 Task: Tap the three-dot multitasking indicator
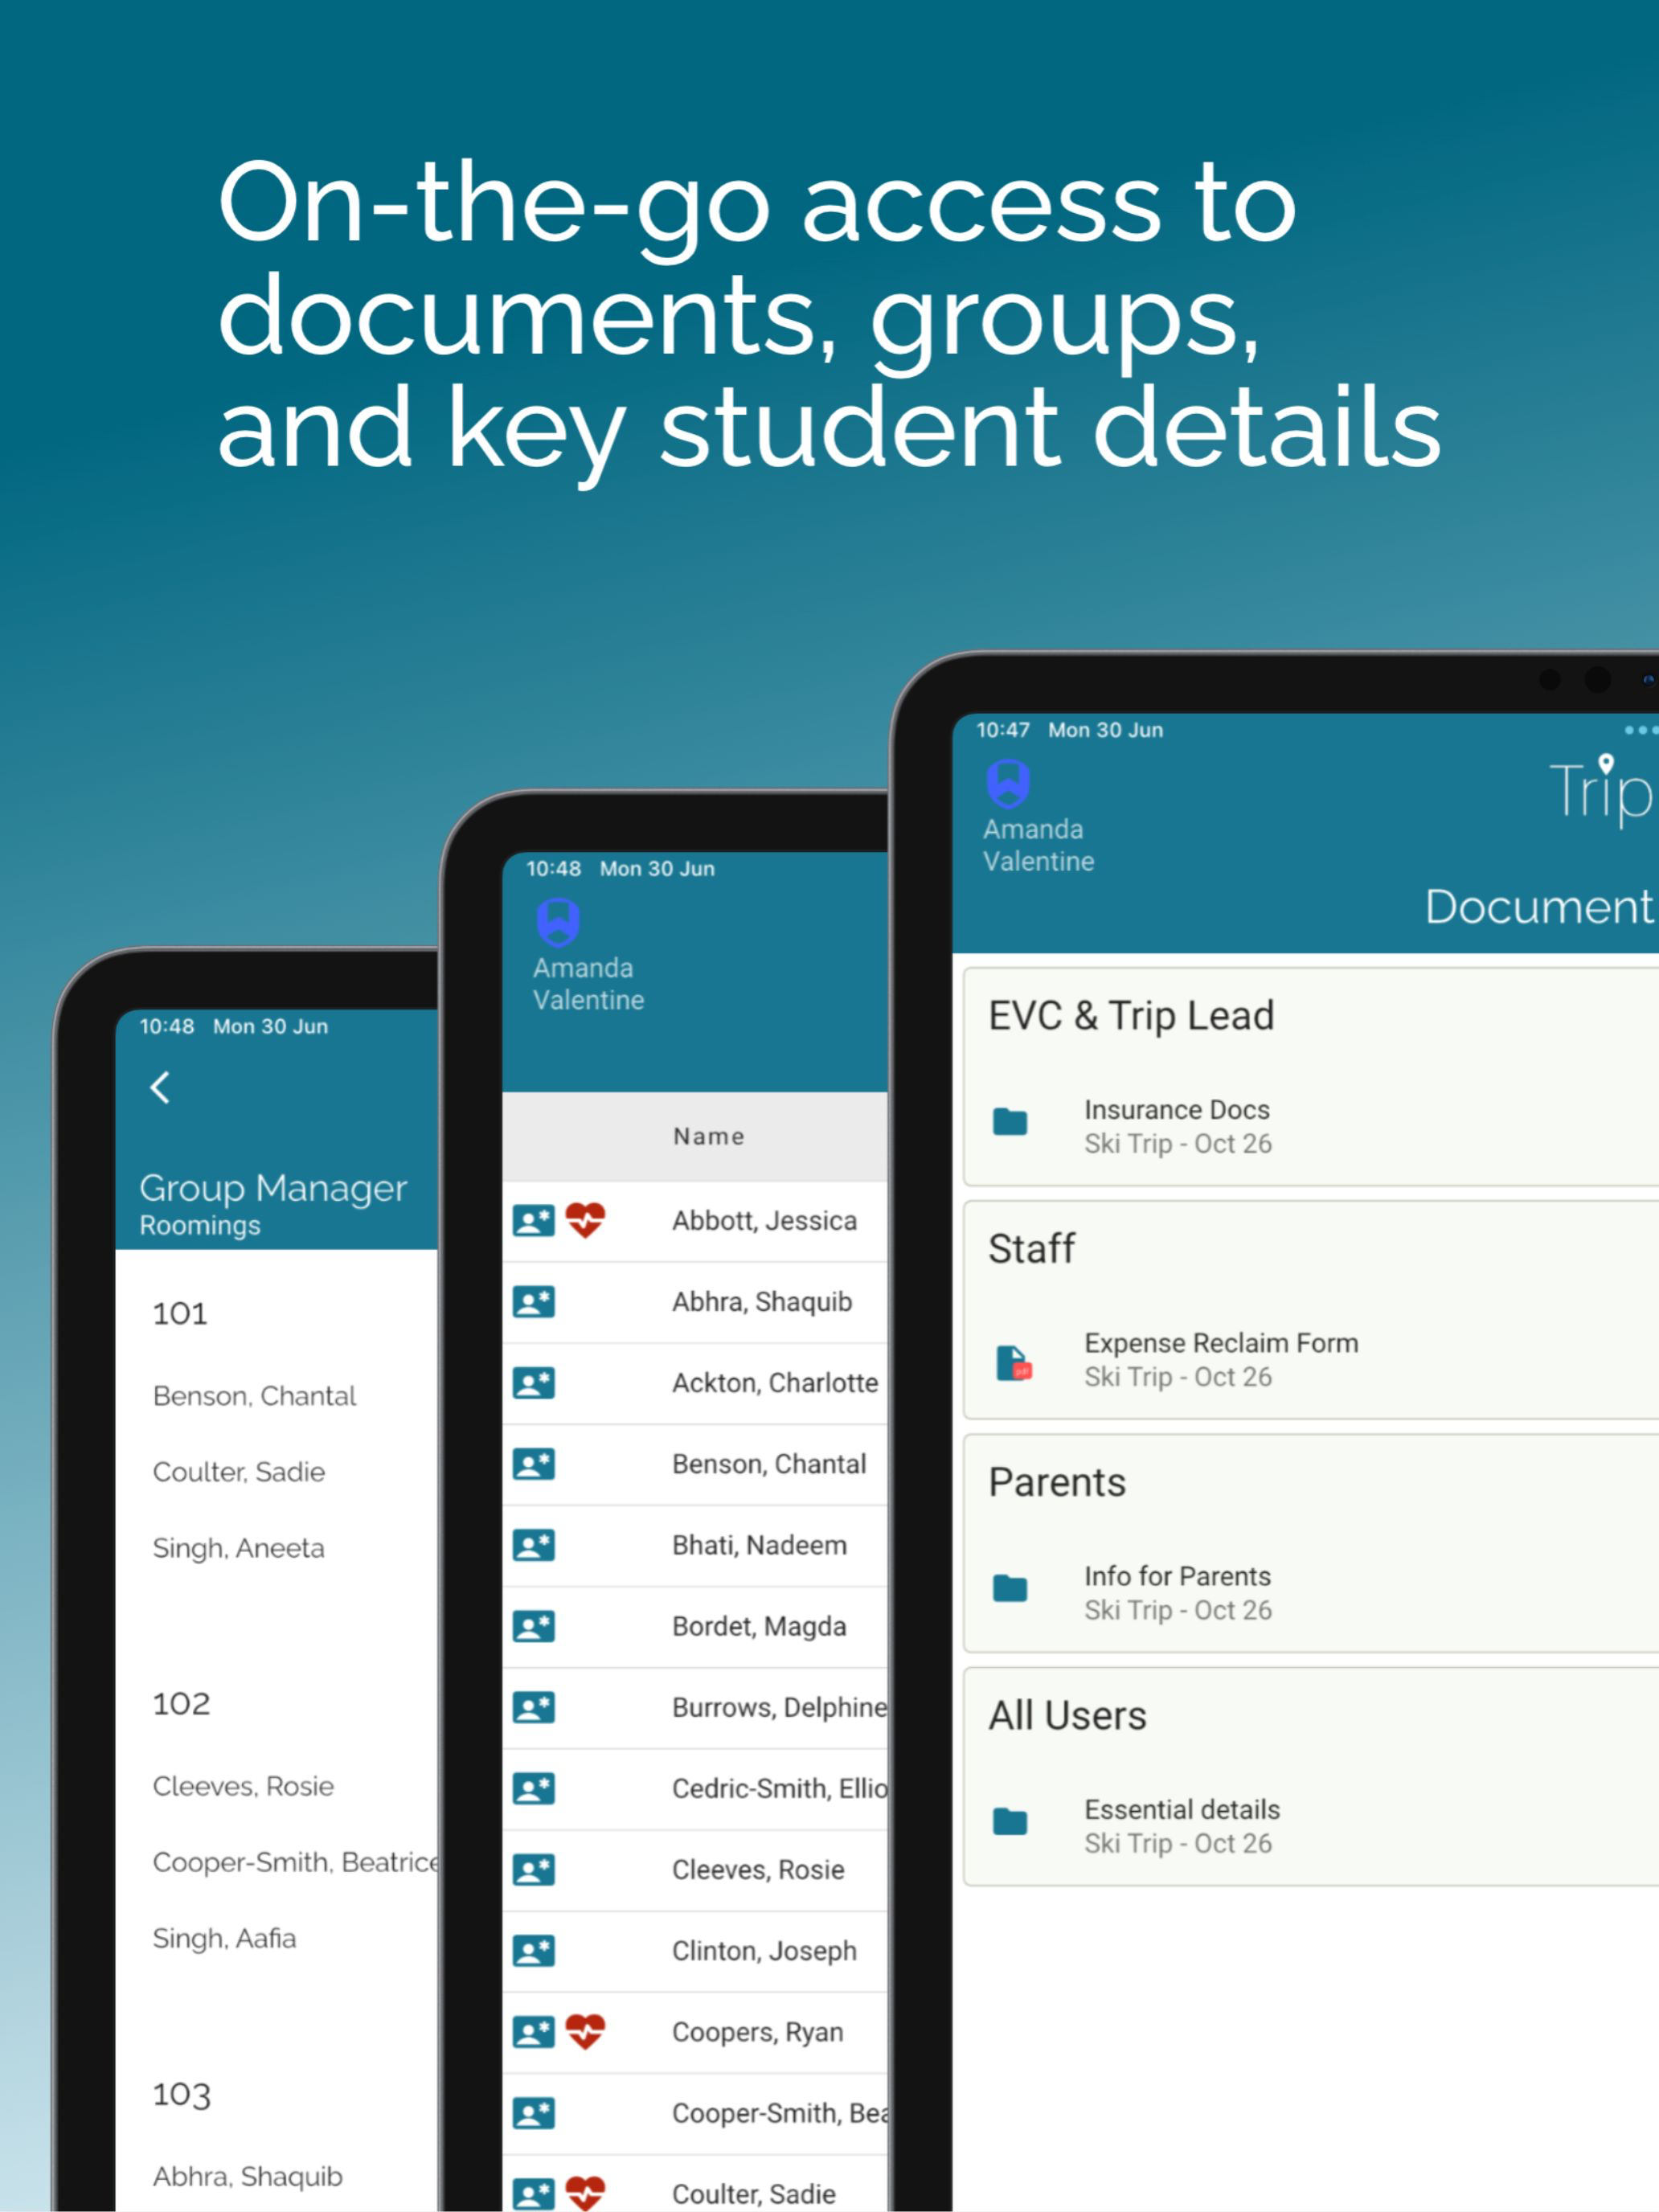click(x=1641, y=730)
